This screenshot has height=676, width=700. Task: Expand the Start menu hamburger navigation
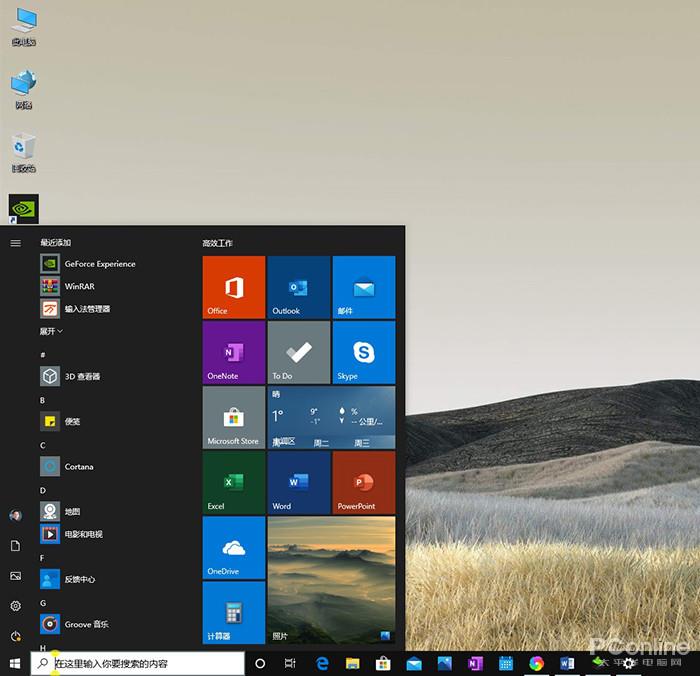click(x=15, y=243)
